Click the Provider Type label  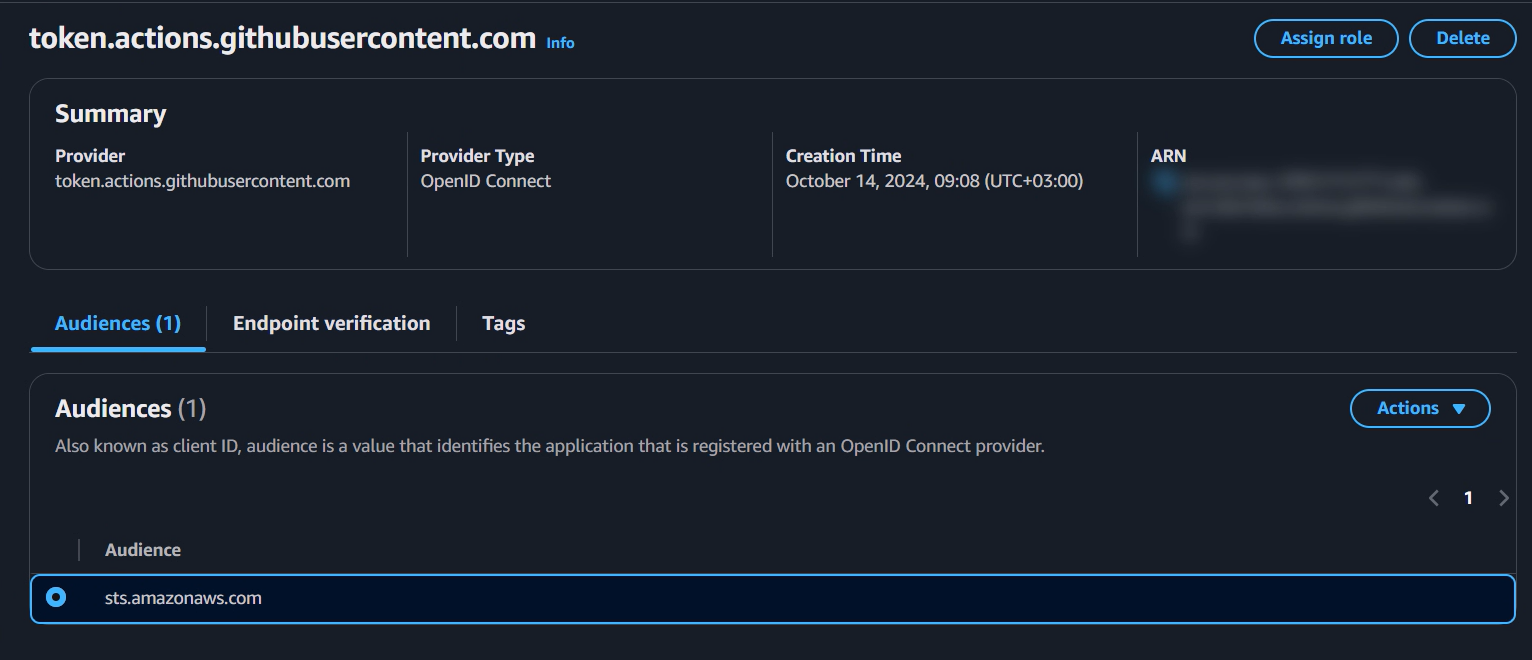click(x=478, y=156)
